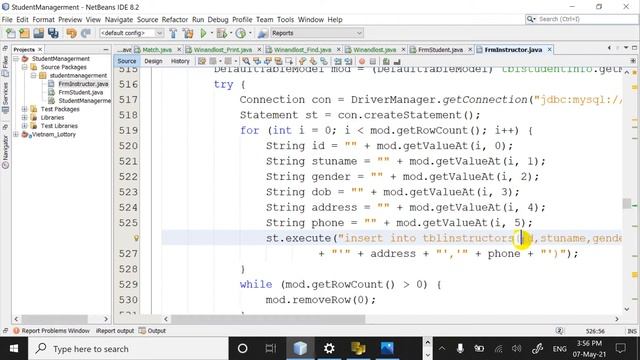Open Run Project dropdown arrow
The width and height of the screenshot is (640, 360).
[x=211, y=33]
